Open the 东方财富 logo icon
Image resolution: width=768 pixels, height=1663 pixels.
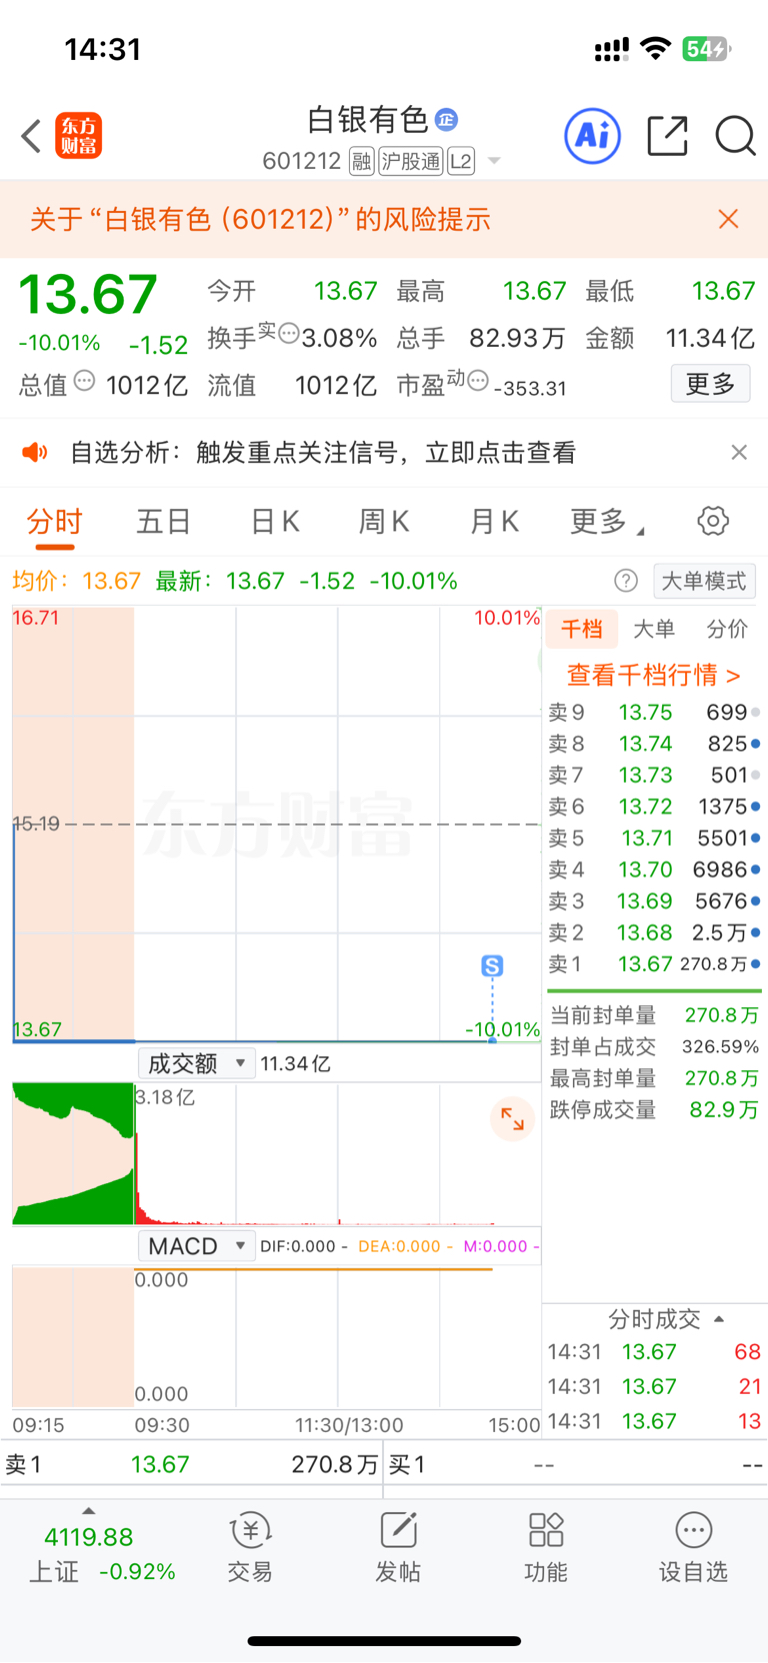point(78,136)
